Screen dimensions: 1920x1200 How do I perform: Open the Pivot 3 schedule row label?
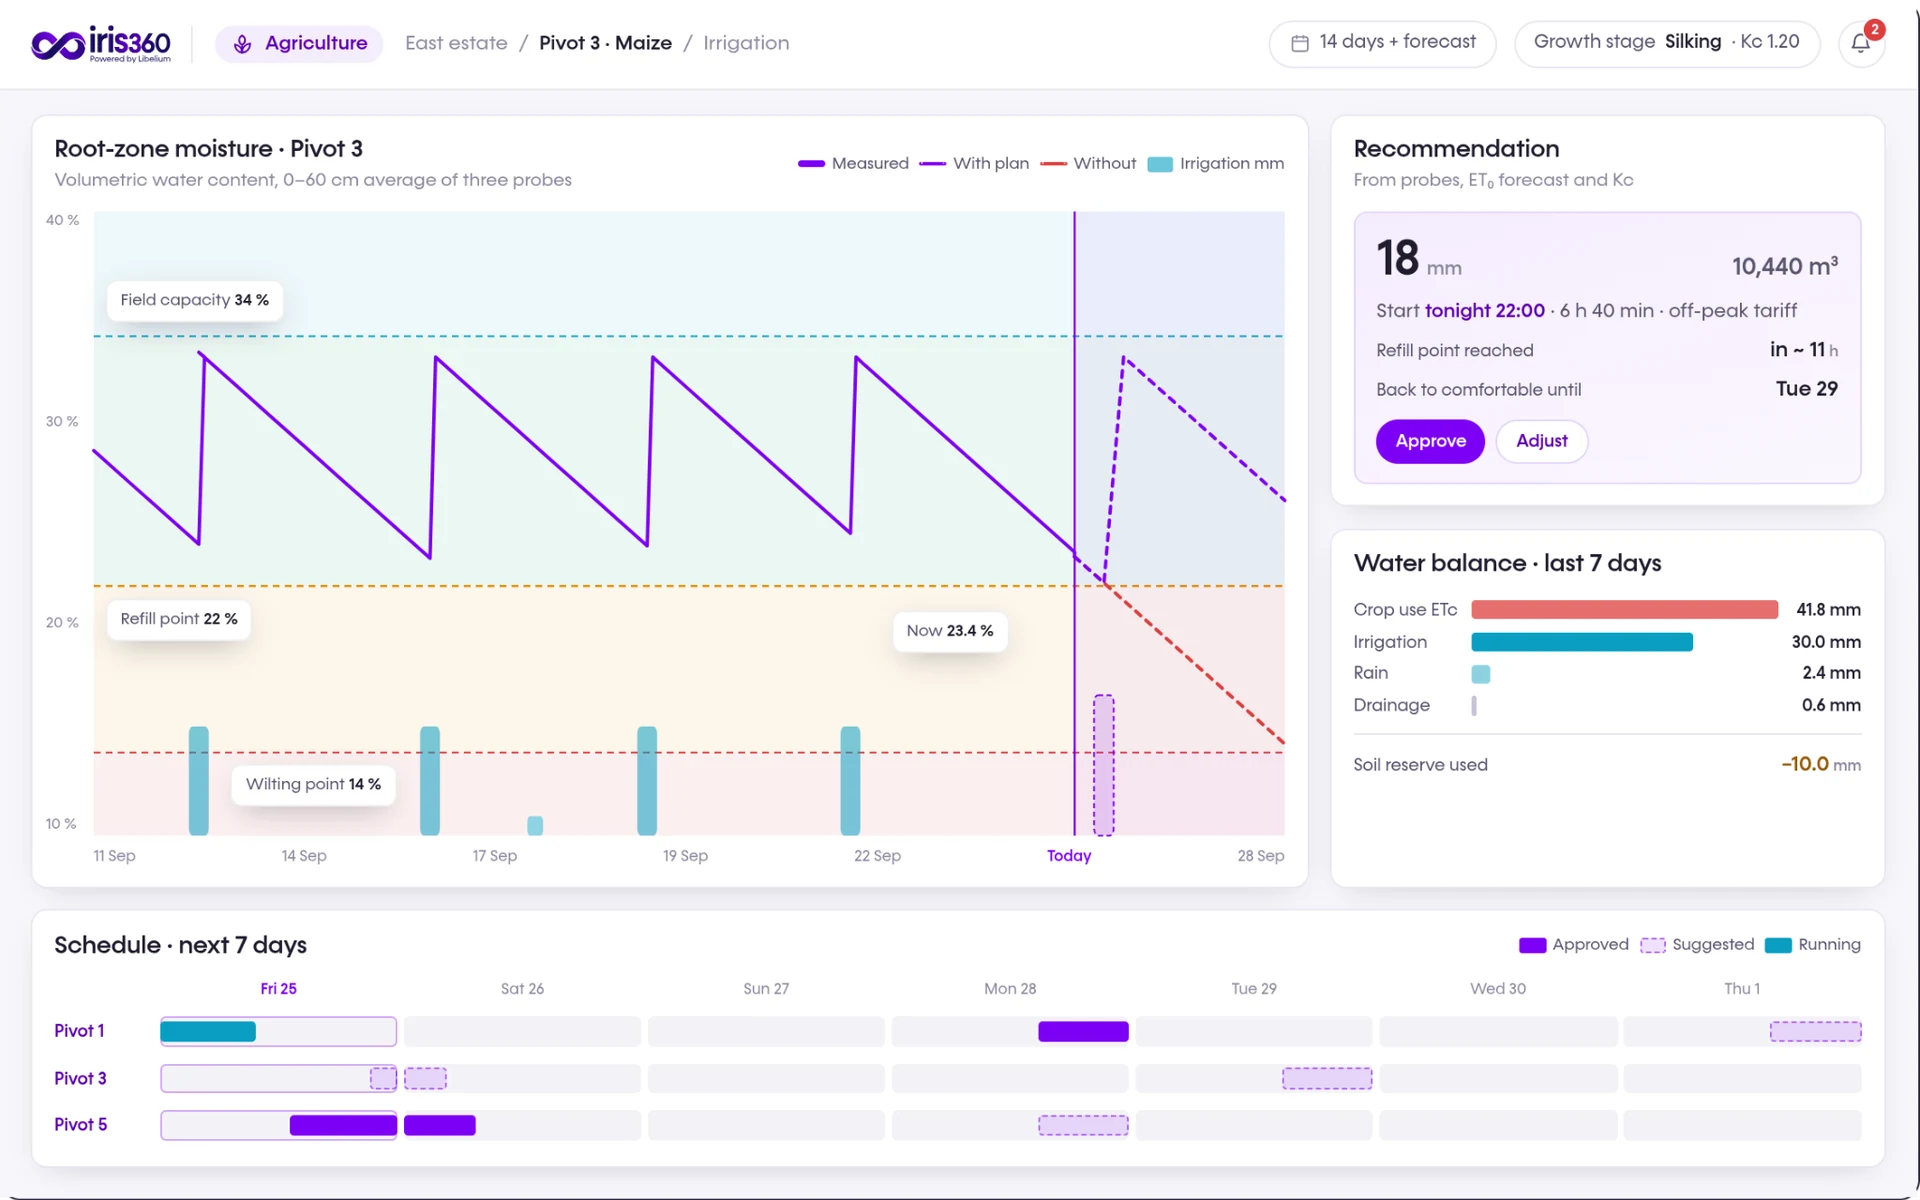tap(80, 1078)
